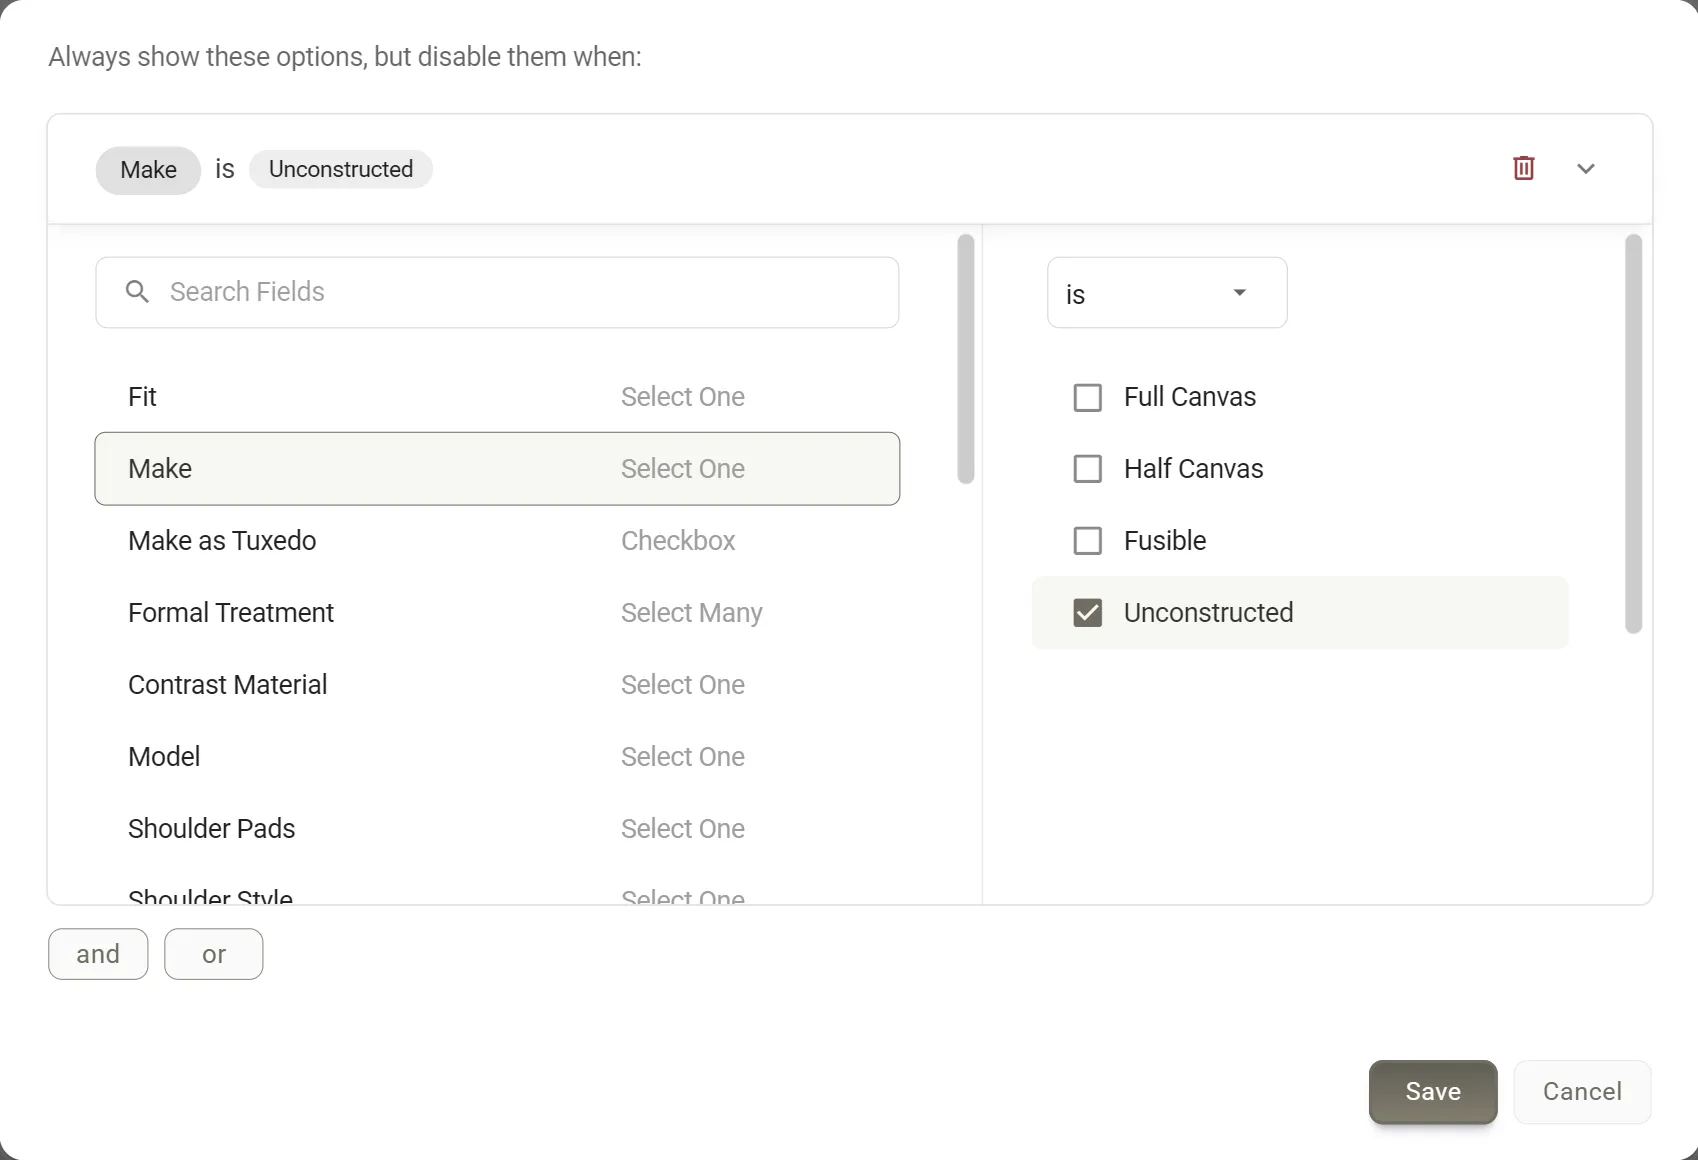Image resolution: width=1698 pixels, height=1160 pixels.
Task: Select the Contrast Material field
Action: (x=497, y=685)
